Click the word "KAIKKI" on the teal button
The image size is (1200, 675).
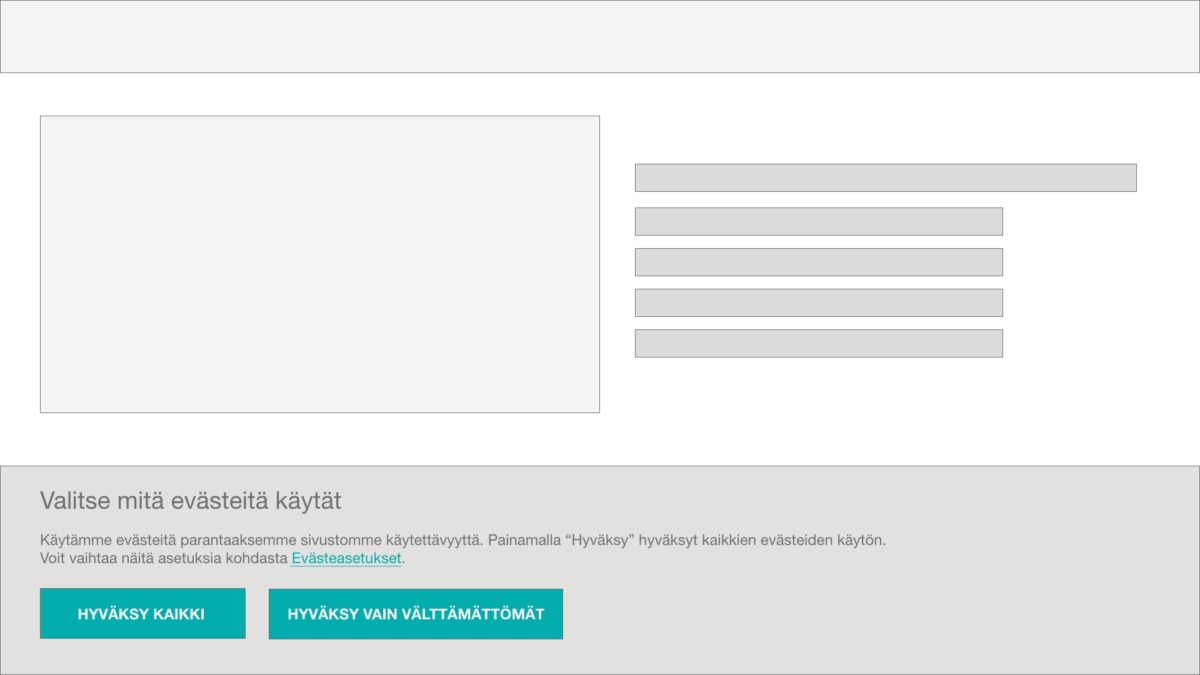coord(179,614)
